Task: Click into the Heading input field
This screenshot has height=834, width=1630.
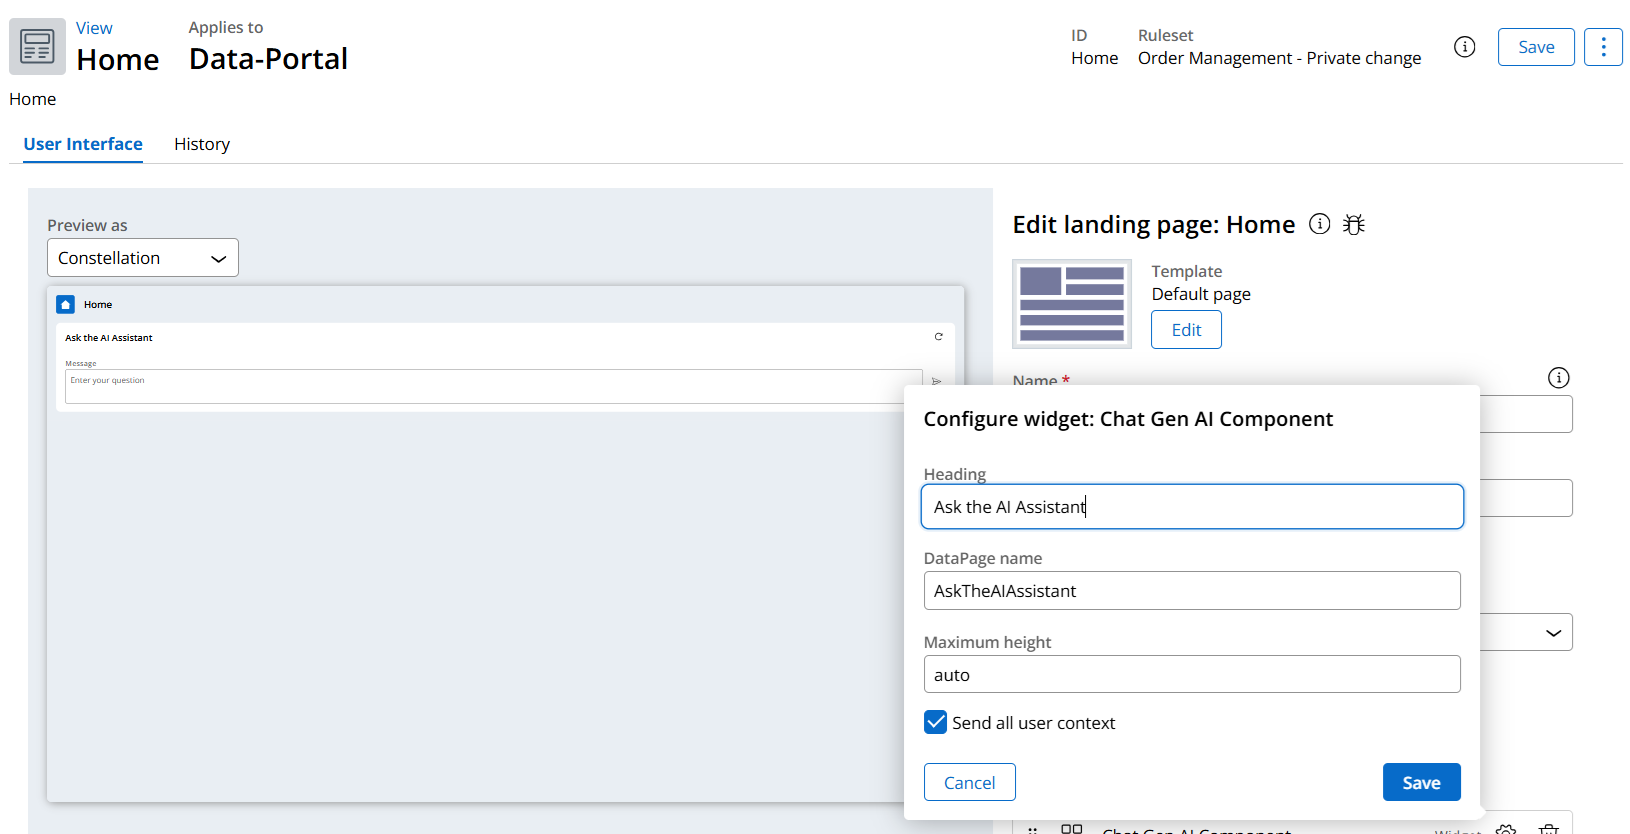Action: pyautogui.click(x=1192, y=507)
